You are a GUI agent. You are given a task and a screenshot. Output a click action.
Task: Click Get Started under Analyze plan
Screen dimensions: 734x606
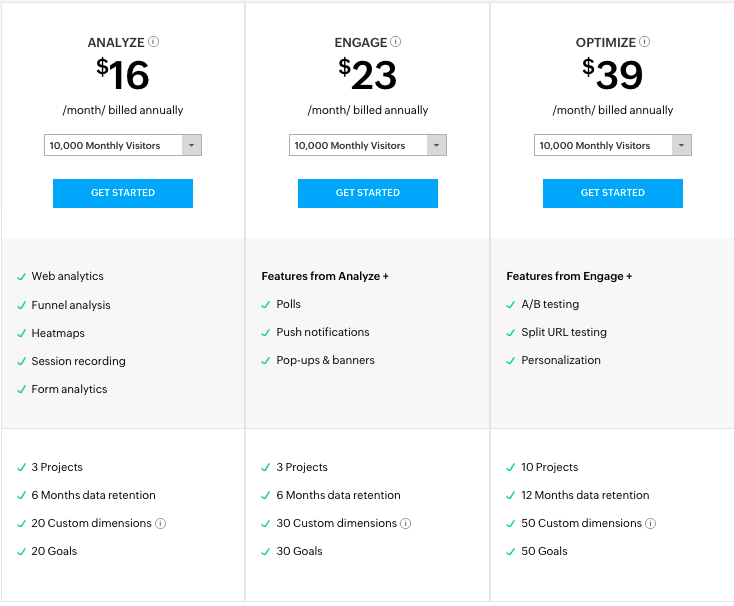pos(123,193)
